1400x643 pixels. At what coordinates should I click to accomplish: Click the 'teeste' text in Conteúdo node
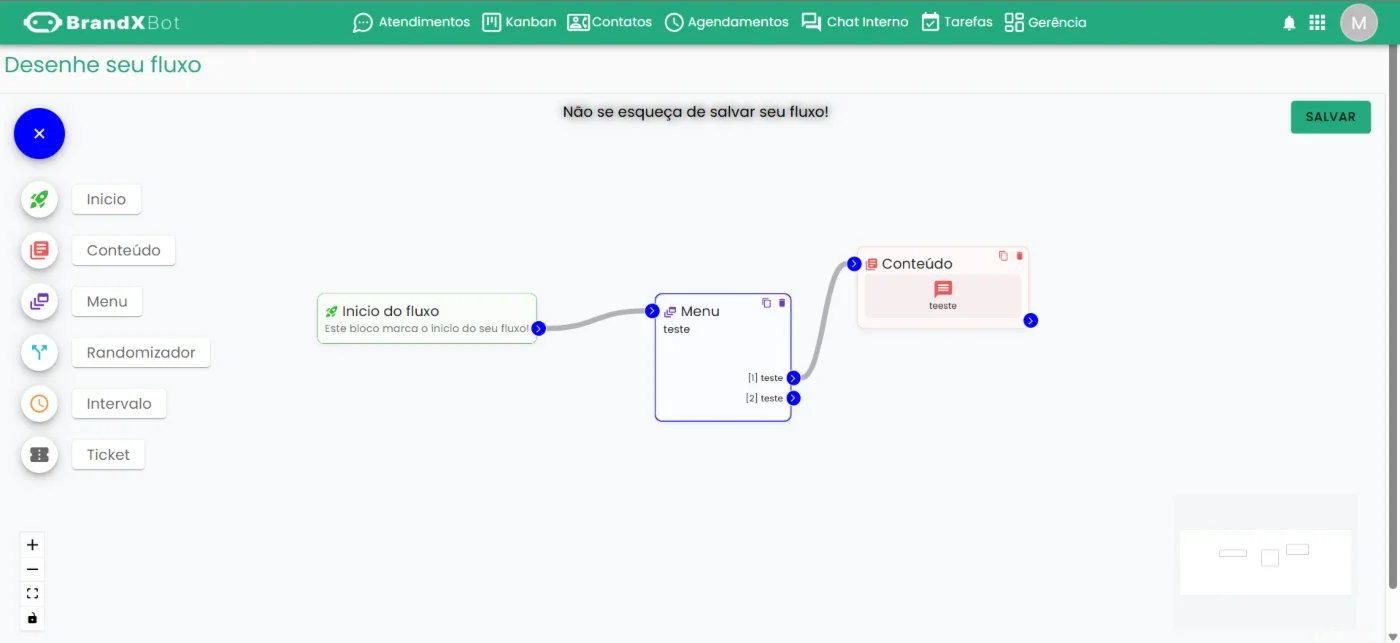[943, 306]
